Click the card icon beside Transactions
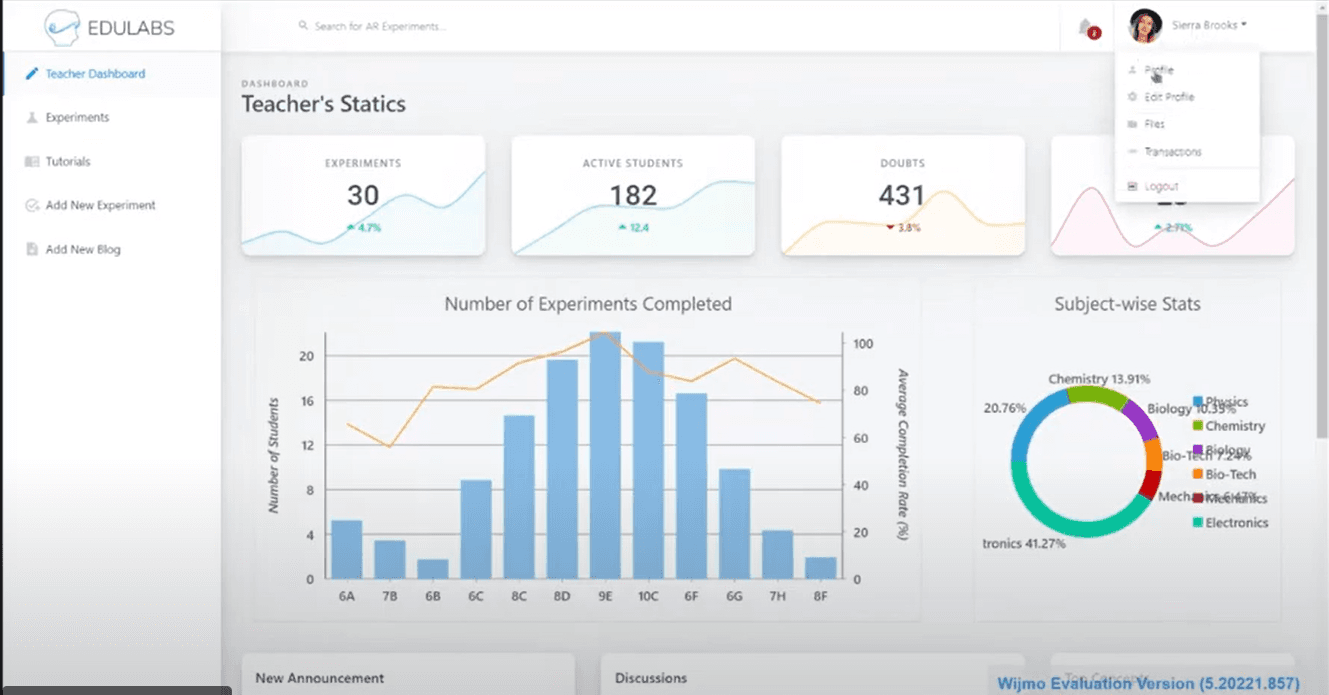The image size is (1329, 695). pos(1132,152)
